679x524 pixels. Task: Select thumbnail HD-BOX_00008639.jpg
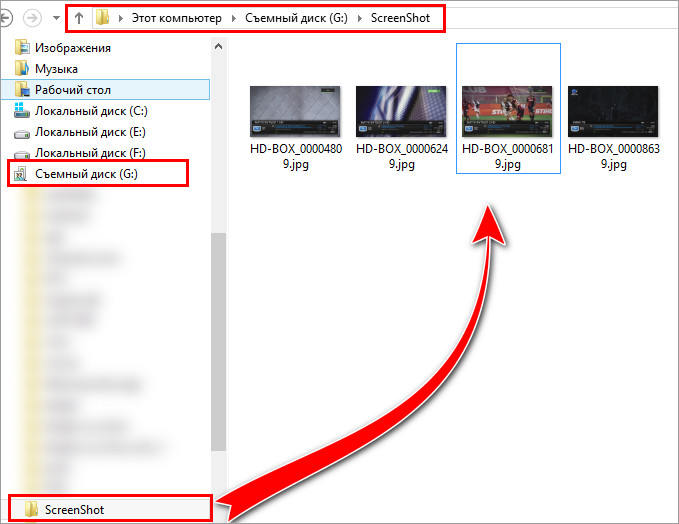[x=614, y=126]
